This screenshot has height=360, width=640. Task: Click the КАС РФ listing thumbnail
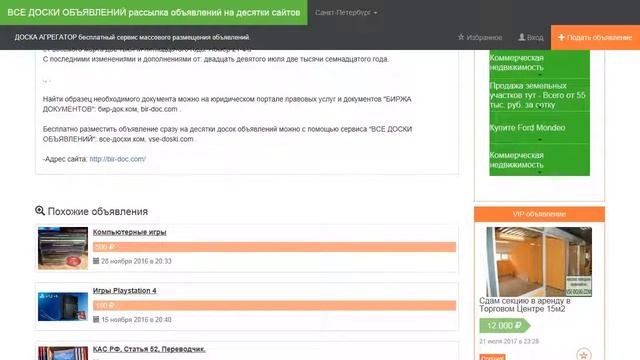point(63,353)
